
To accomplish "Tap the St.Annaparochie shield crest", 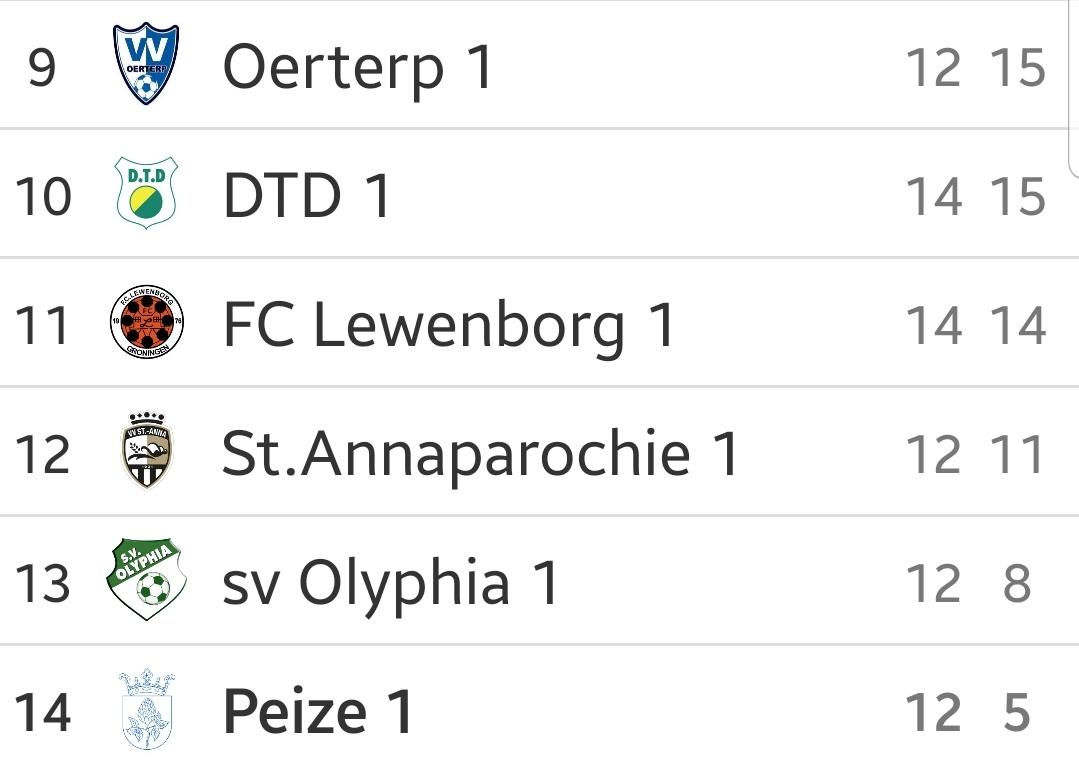I will tap(147, 451).
